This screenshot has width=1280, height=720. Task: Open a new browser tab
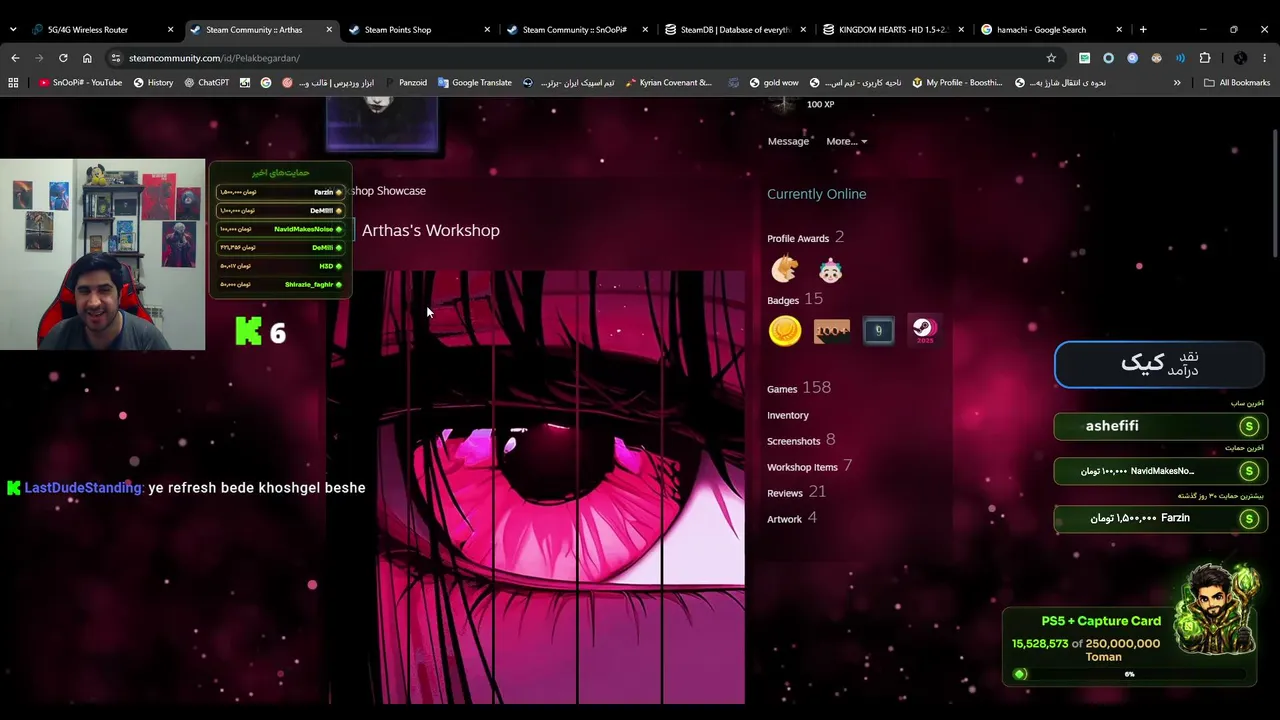coord(1143,30)
